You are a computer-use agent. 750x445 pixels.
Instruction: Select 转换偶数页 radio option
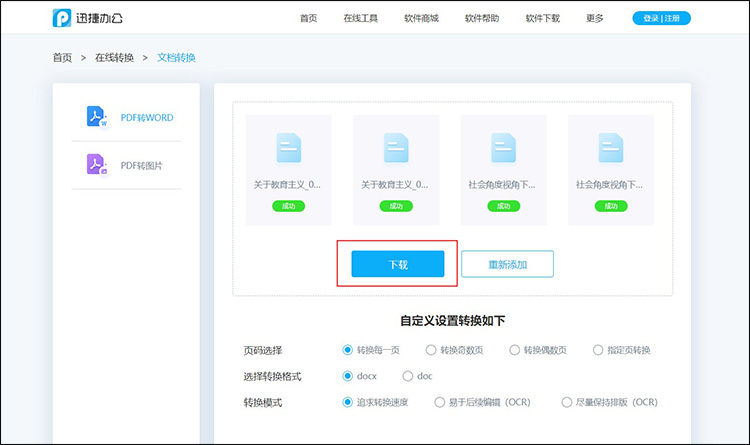point(515,350)
